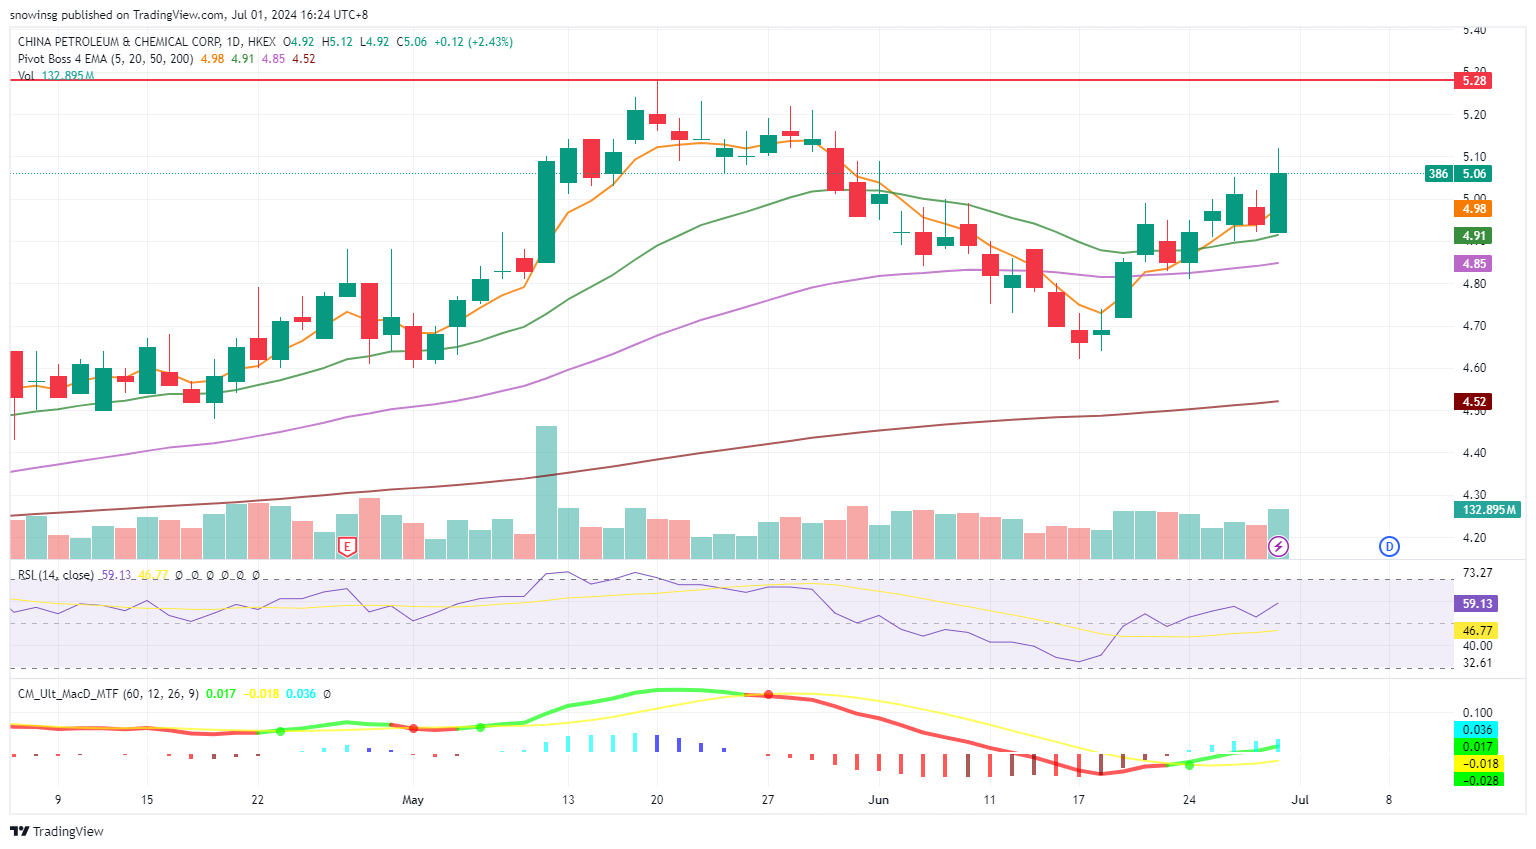
Task: Click the dark red 4.52 EMA label
Action: click(1474, 401)
